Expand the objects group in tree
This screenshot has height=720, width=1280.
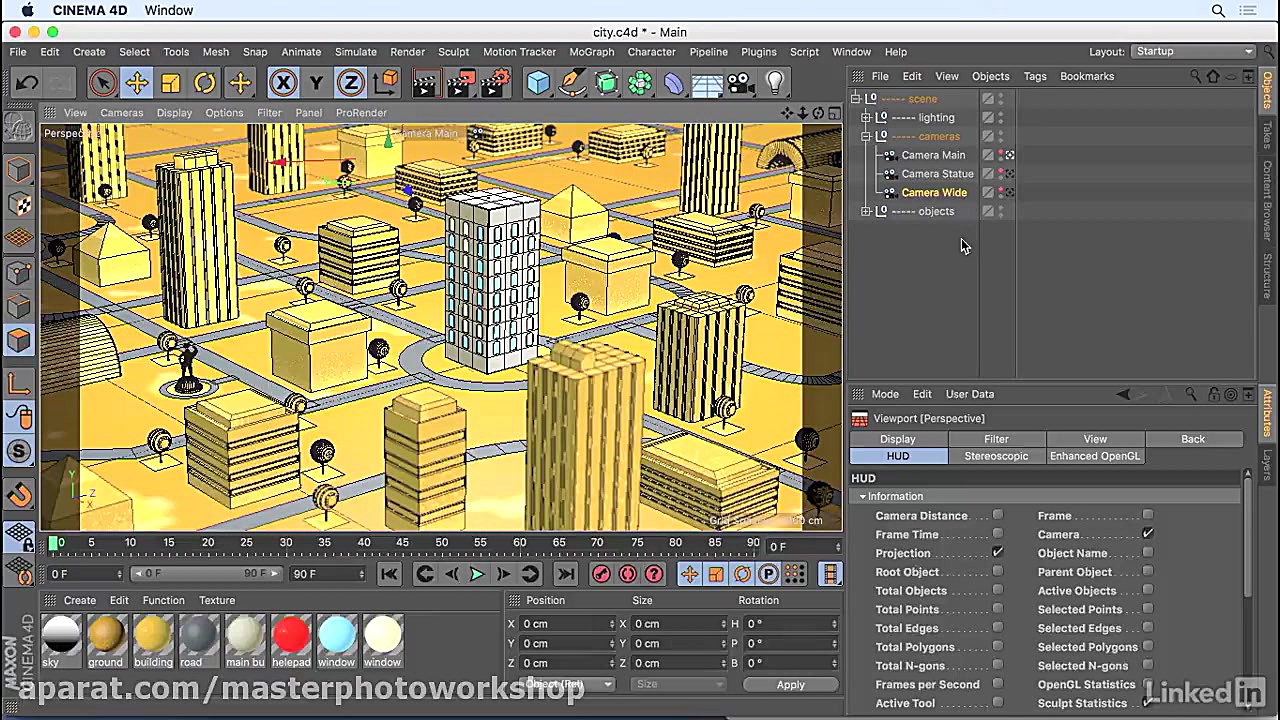(866, 212)
